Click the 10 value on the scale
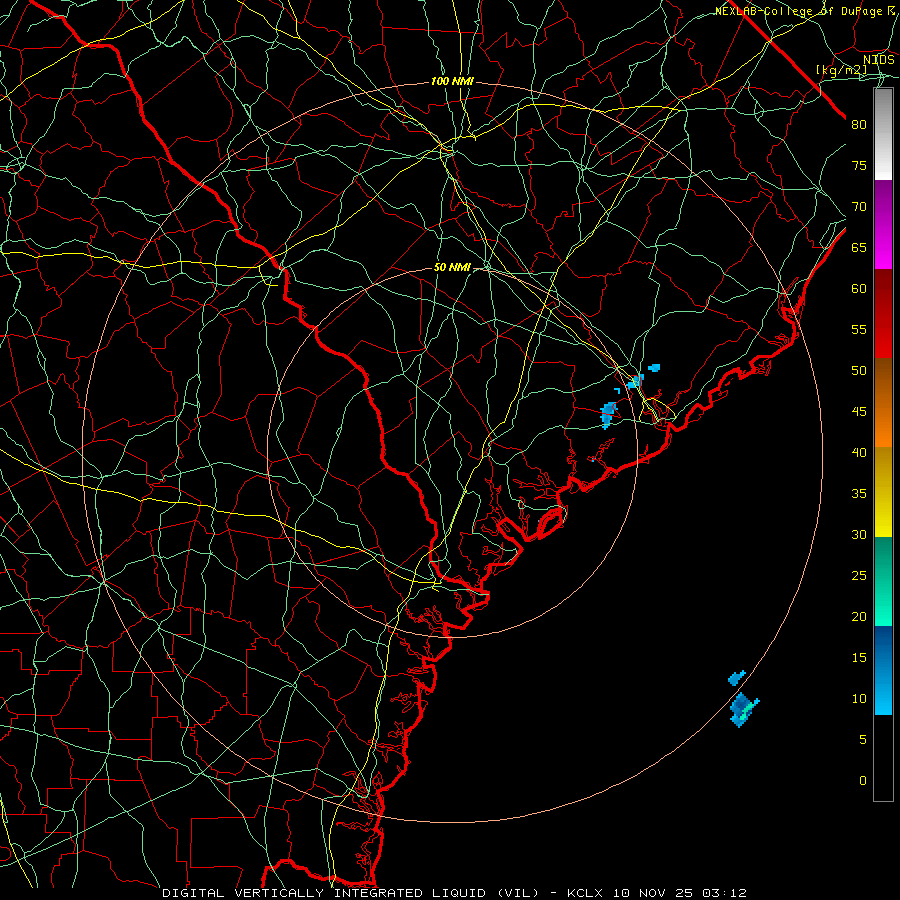Viewport: 900px width, 900px height. 859,699
